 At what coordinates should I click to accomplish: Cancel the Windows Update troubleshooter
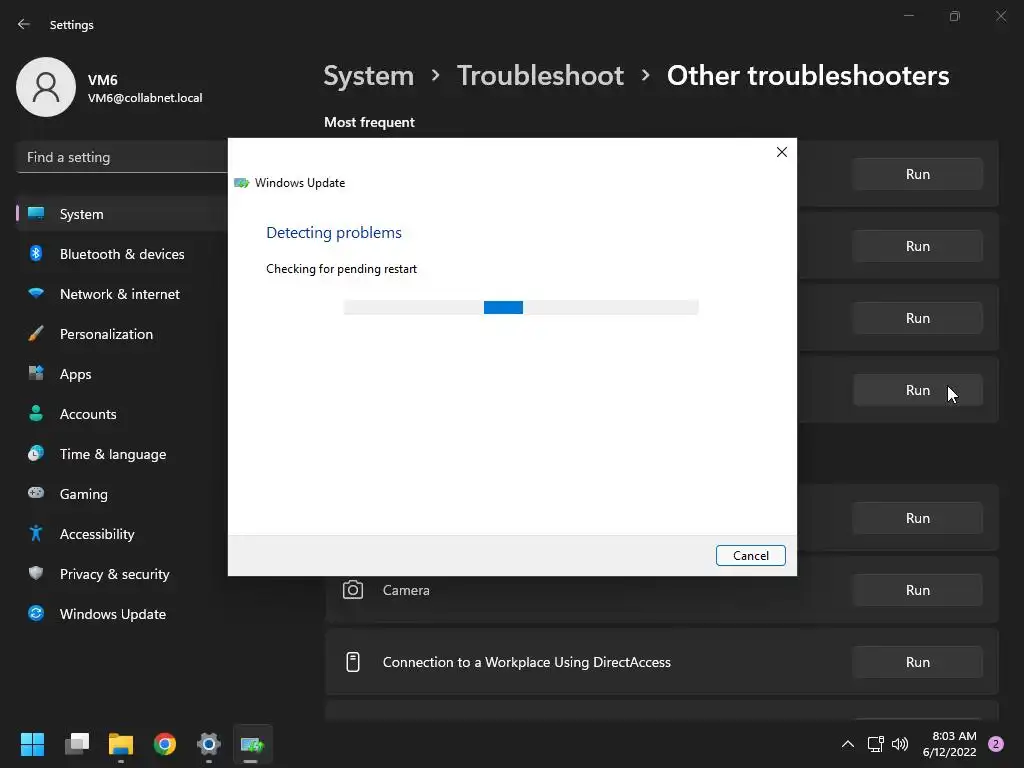coord(750,556)
